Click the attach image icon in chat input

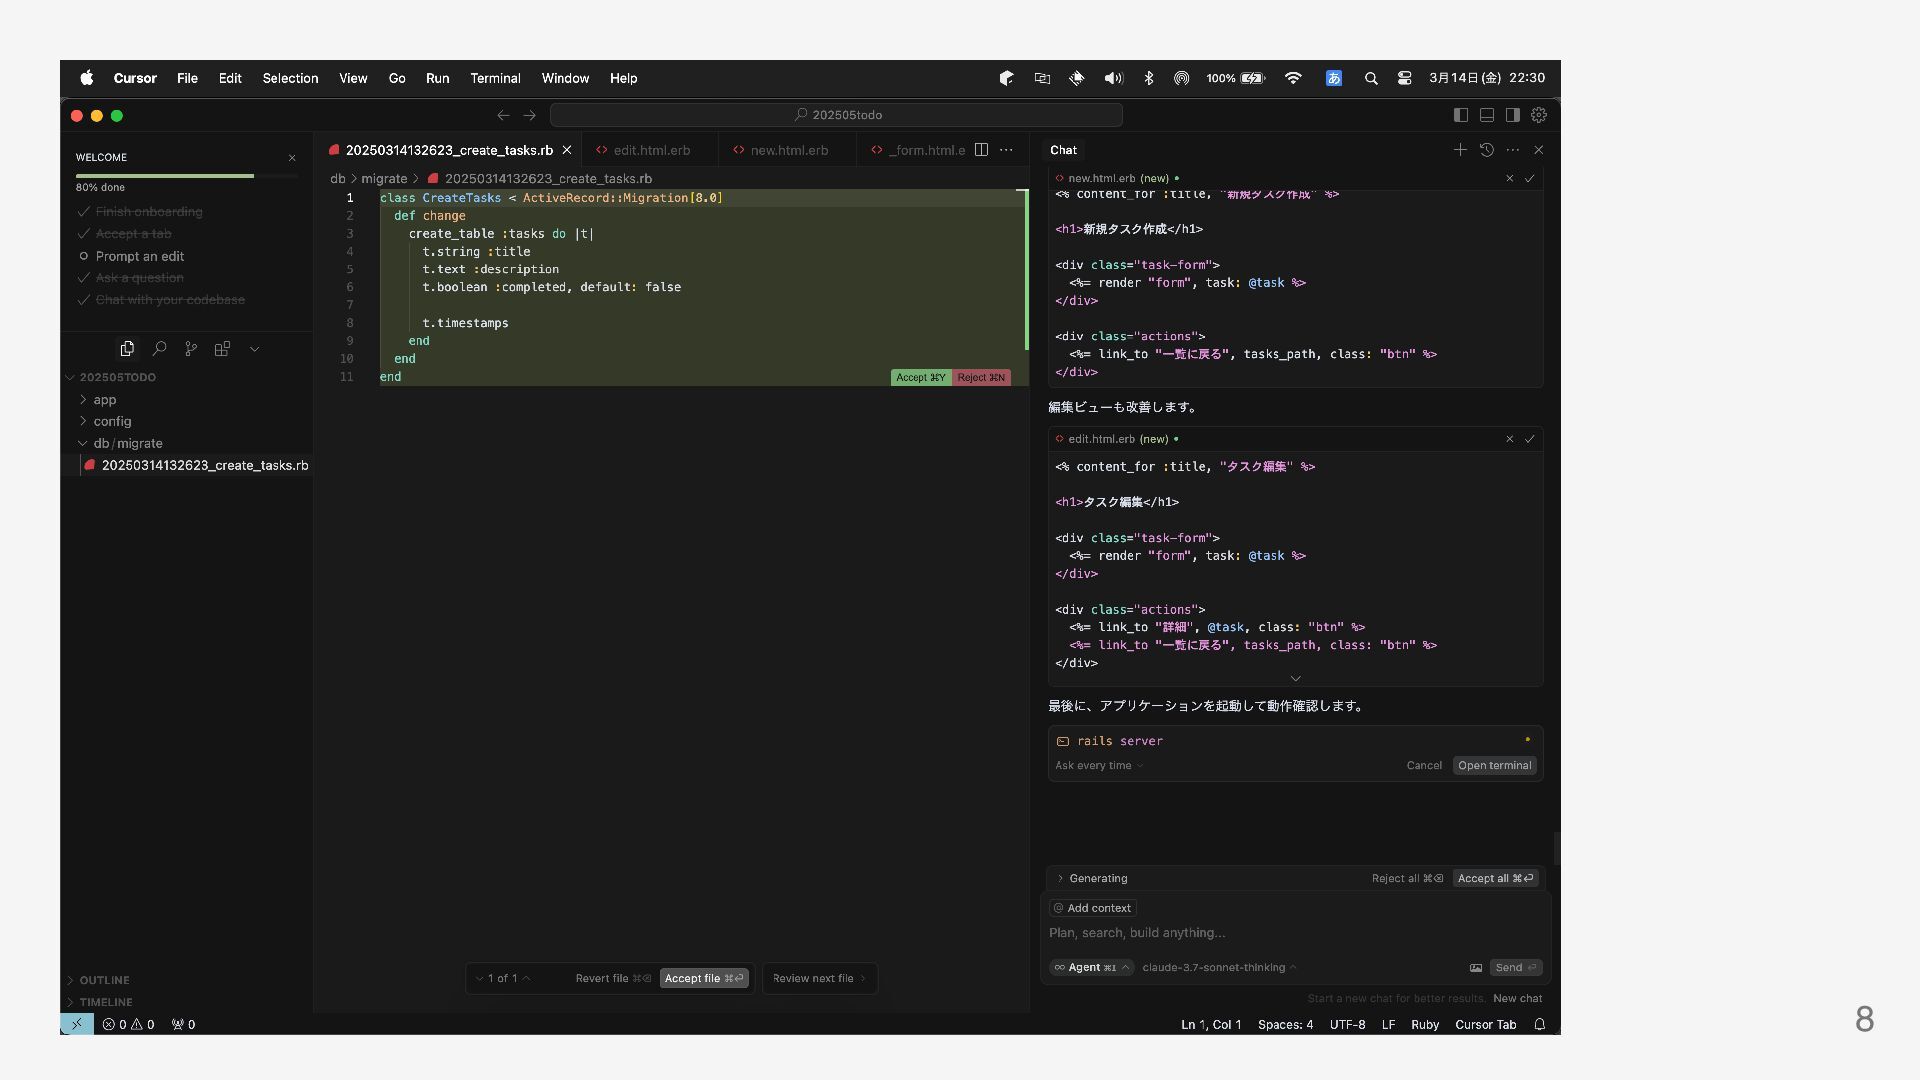[x=1476, y=968]
